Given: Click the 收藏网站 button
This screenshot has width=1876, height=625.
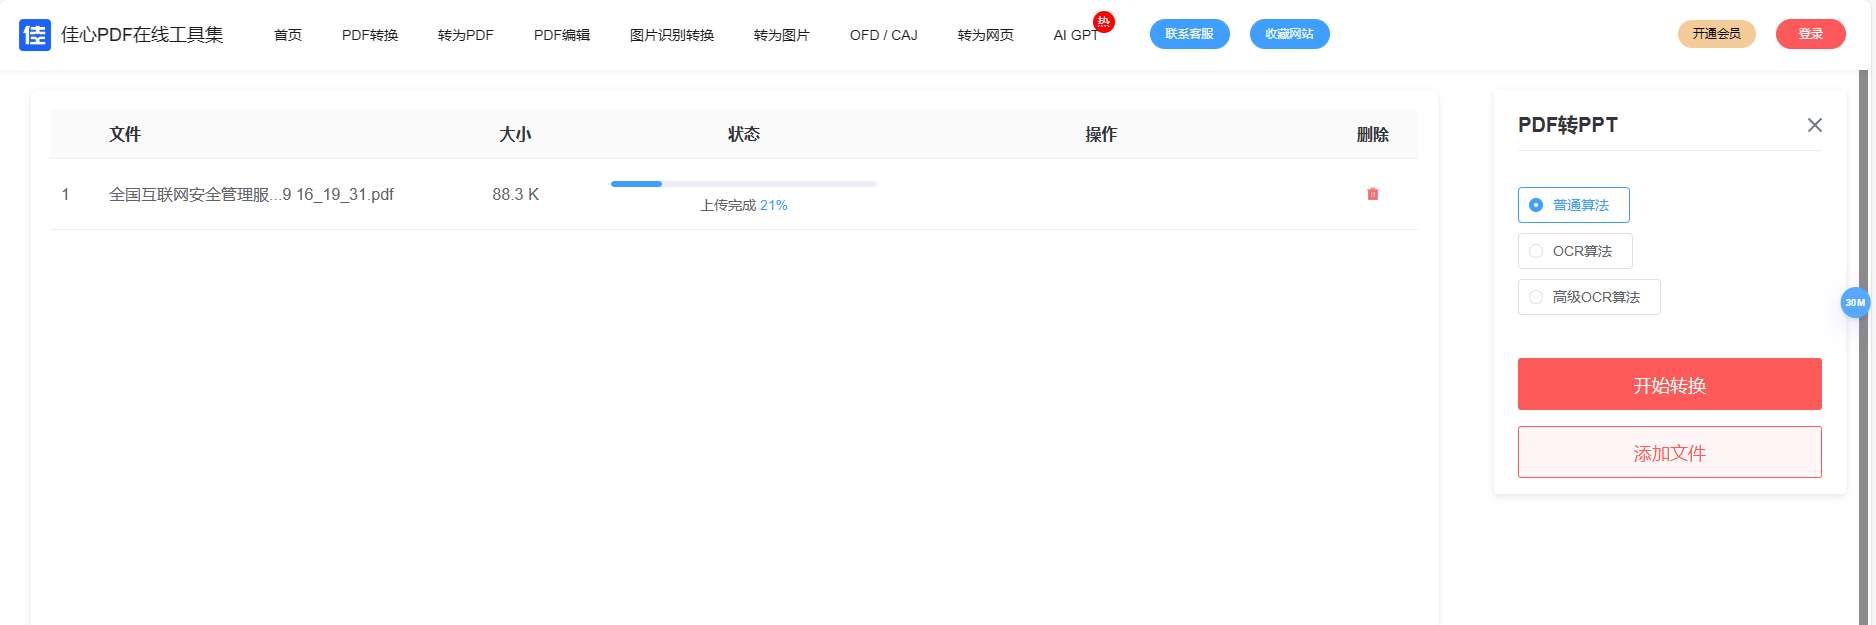Looking at the screenshot, I should pos(1290,34).
